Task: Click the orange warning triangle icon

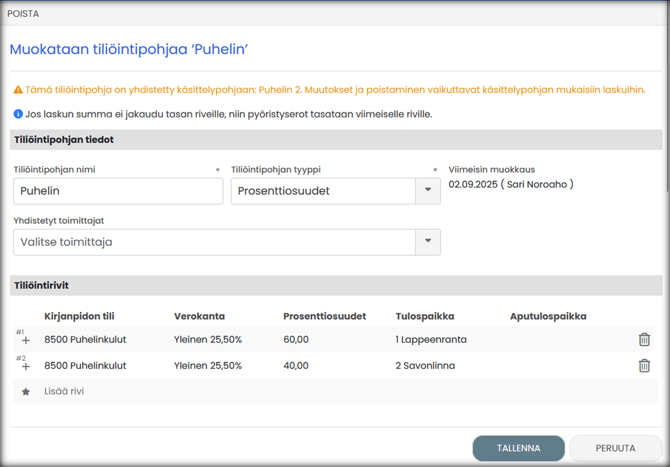Action: click(18, 89)
